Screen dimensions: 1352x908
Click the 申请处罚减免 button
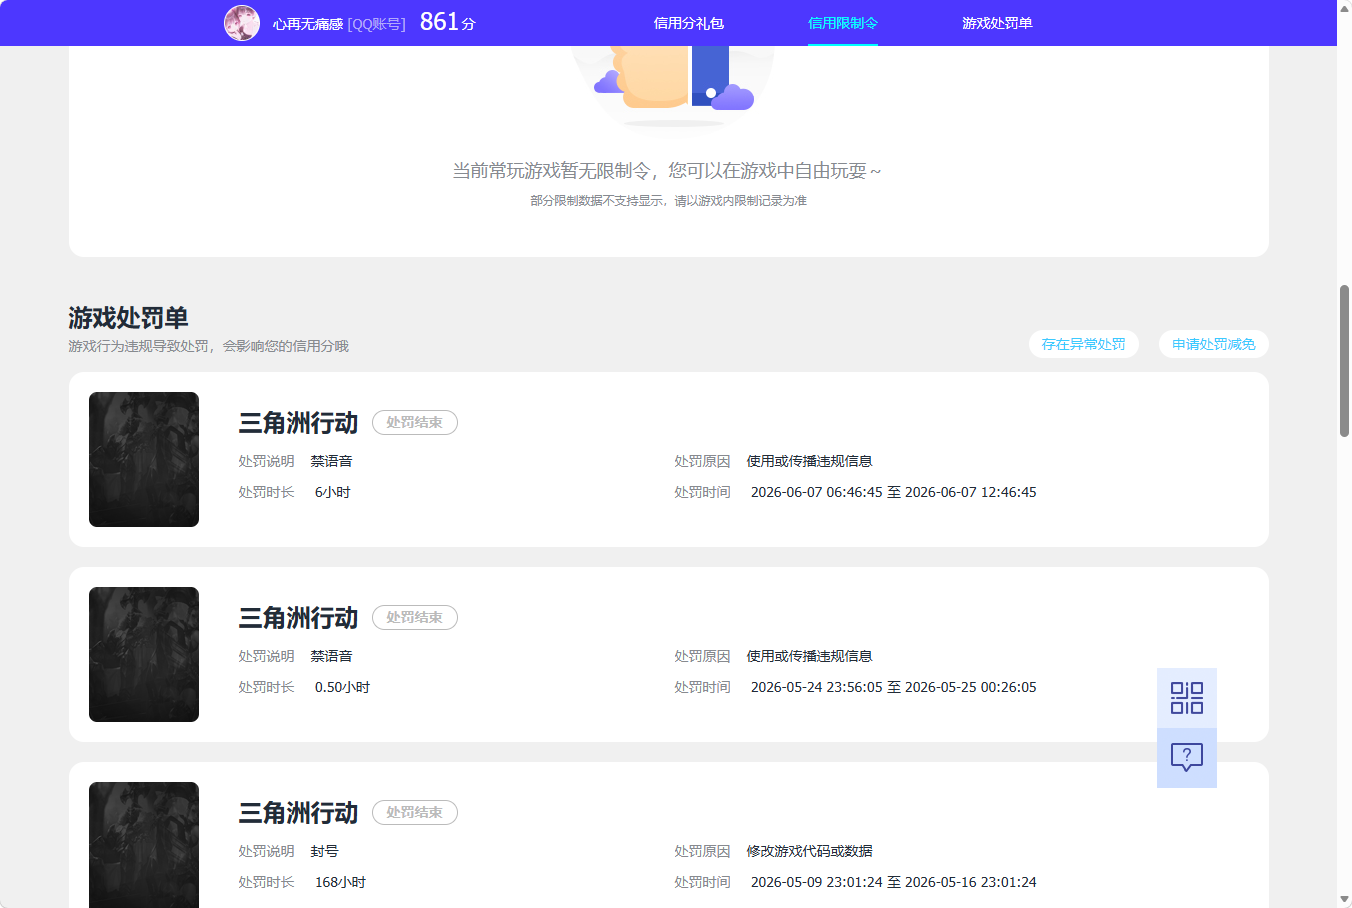click(1214, 344)
